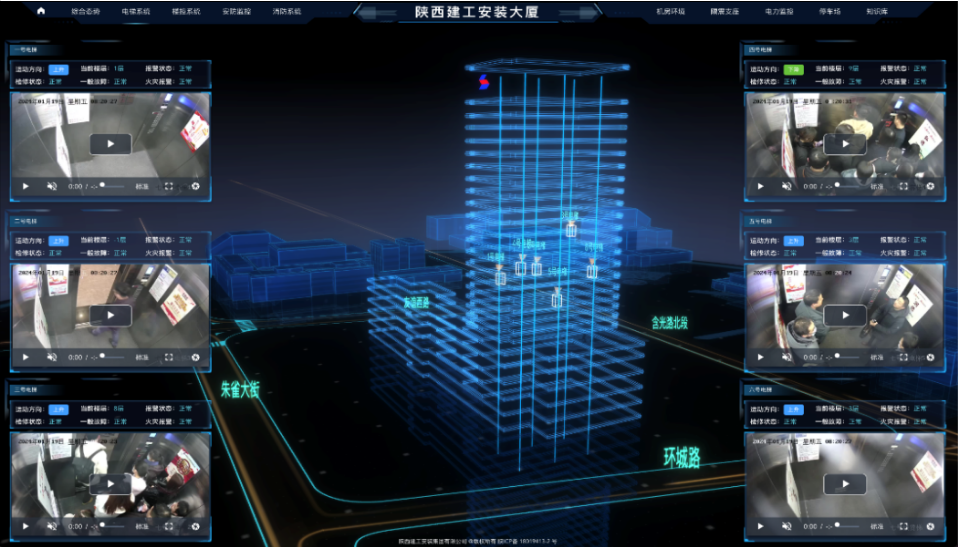Open 标准 quality selector for 二号电梯 video

142,358
